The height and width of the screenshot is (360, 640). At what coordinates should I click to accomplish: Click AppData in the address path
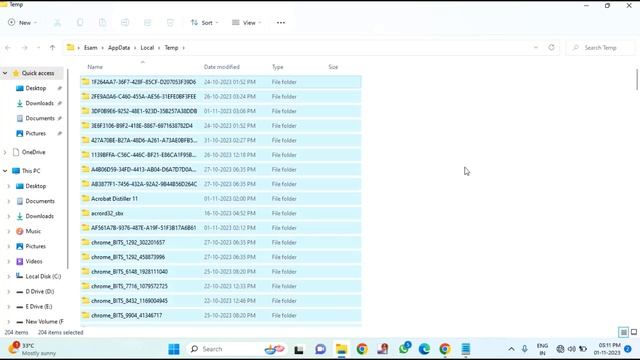119,48
